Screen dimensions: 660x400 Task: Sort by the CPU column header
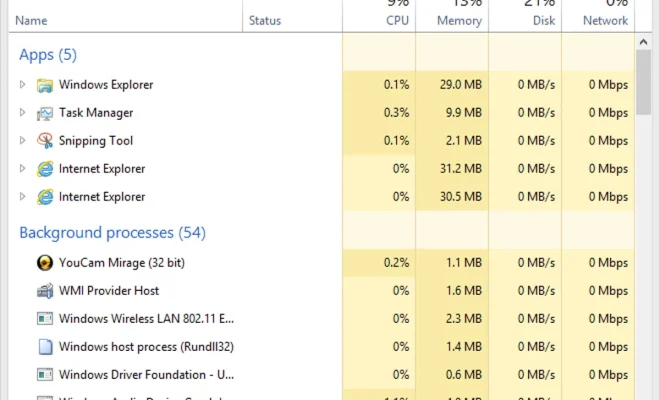coord(397,21)
